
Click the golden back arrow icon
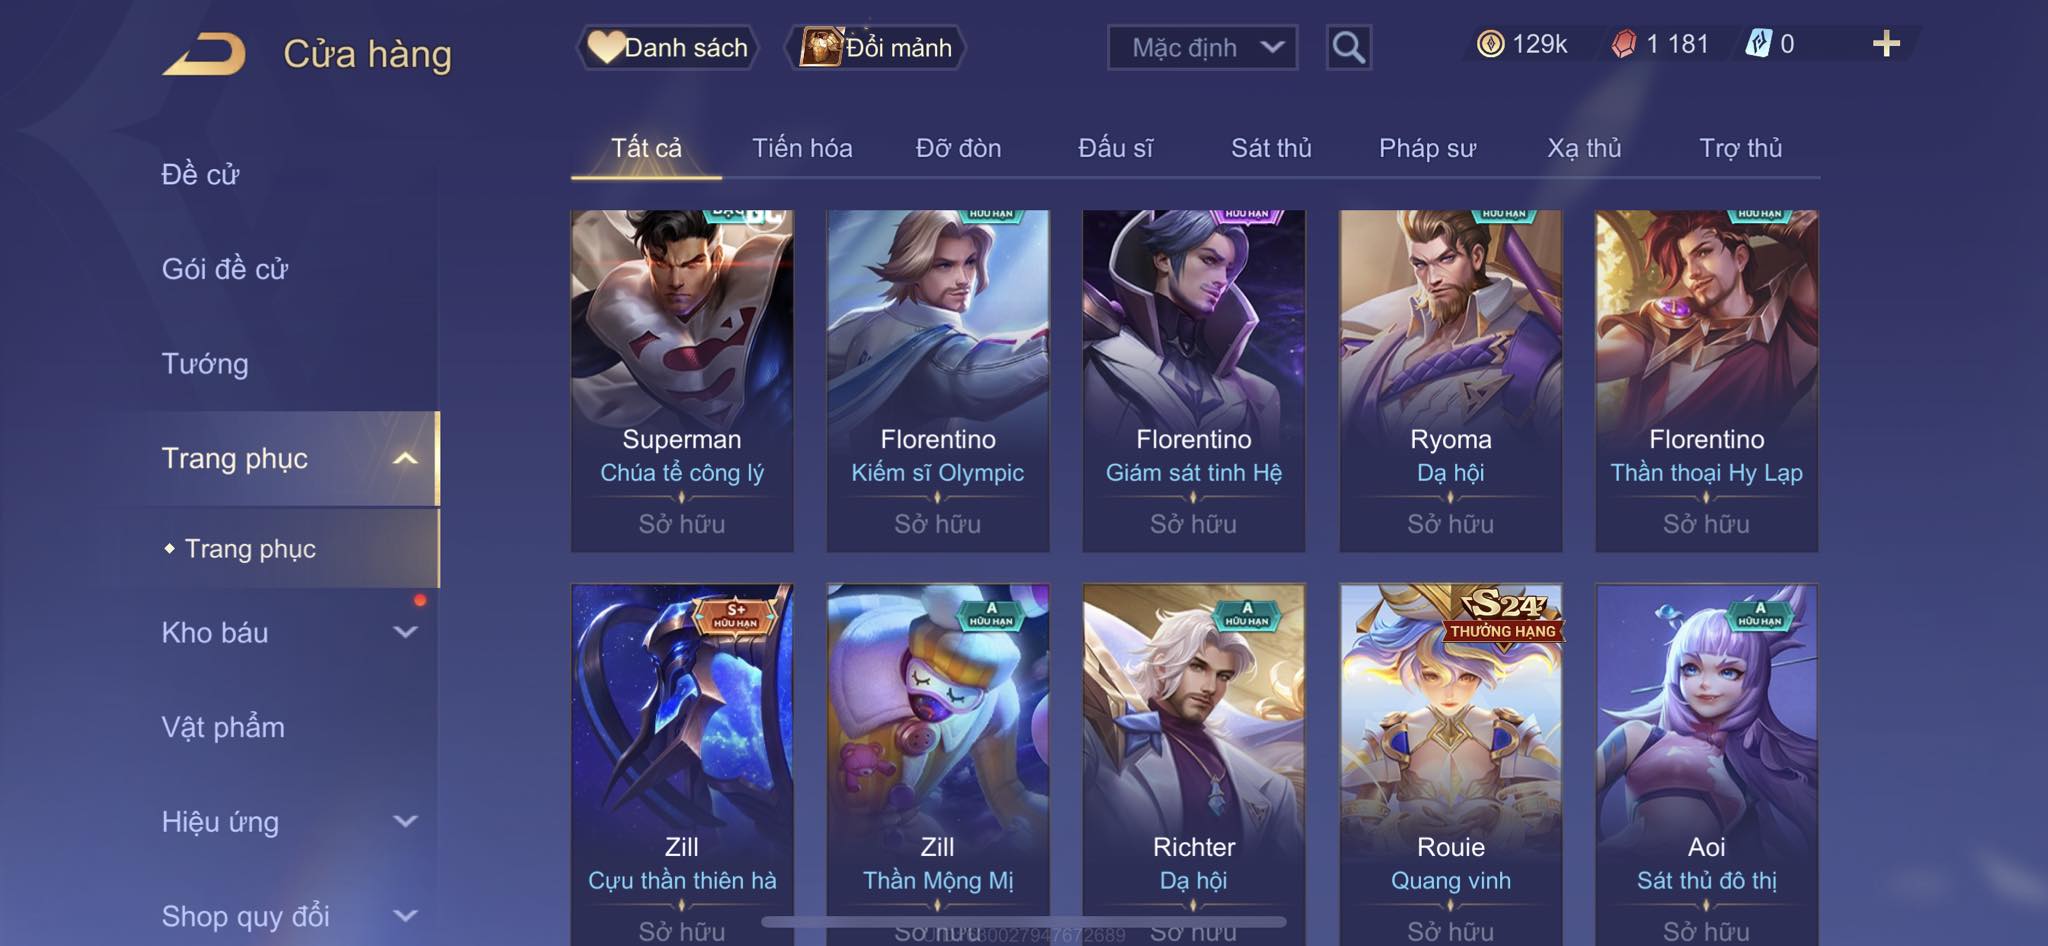(x=204, y=54)
